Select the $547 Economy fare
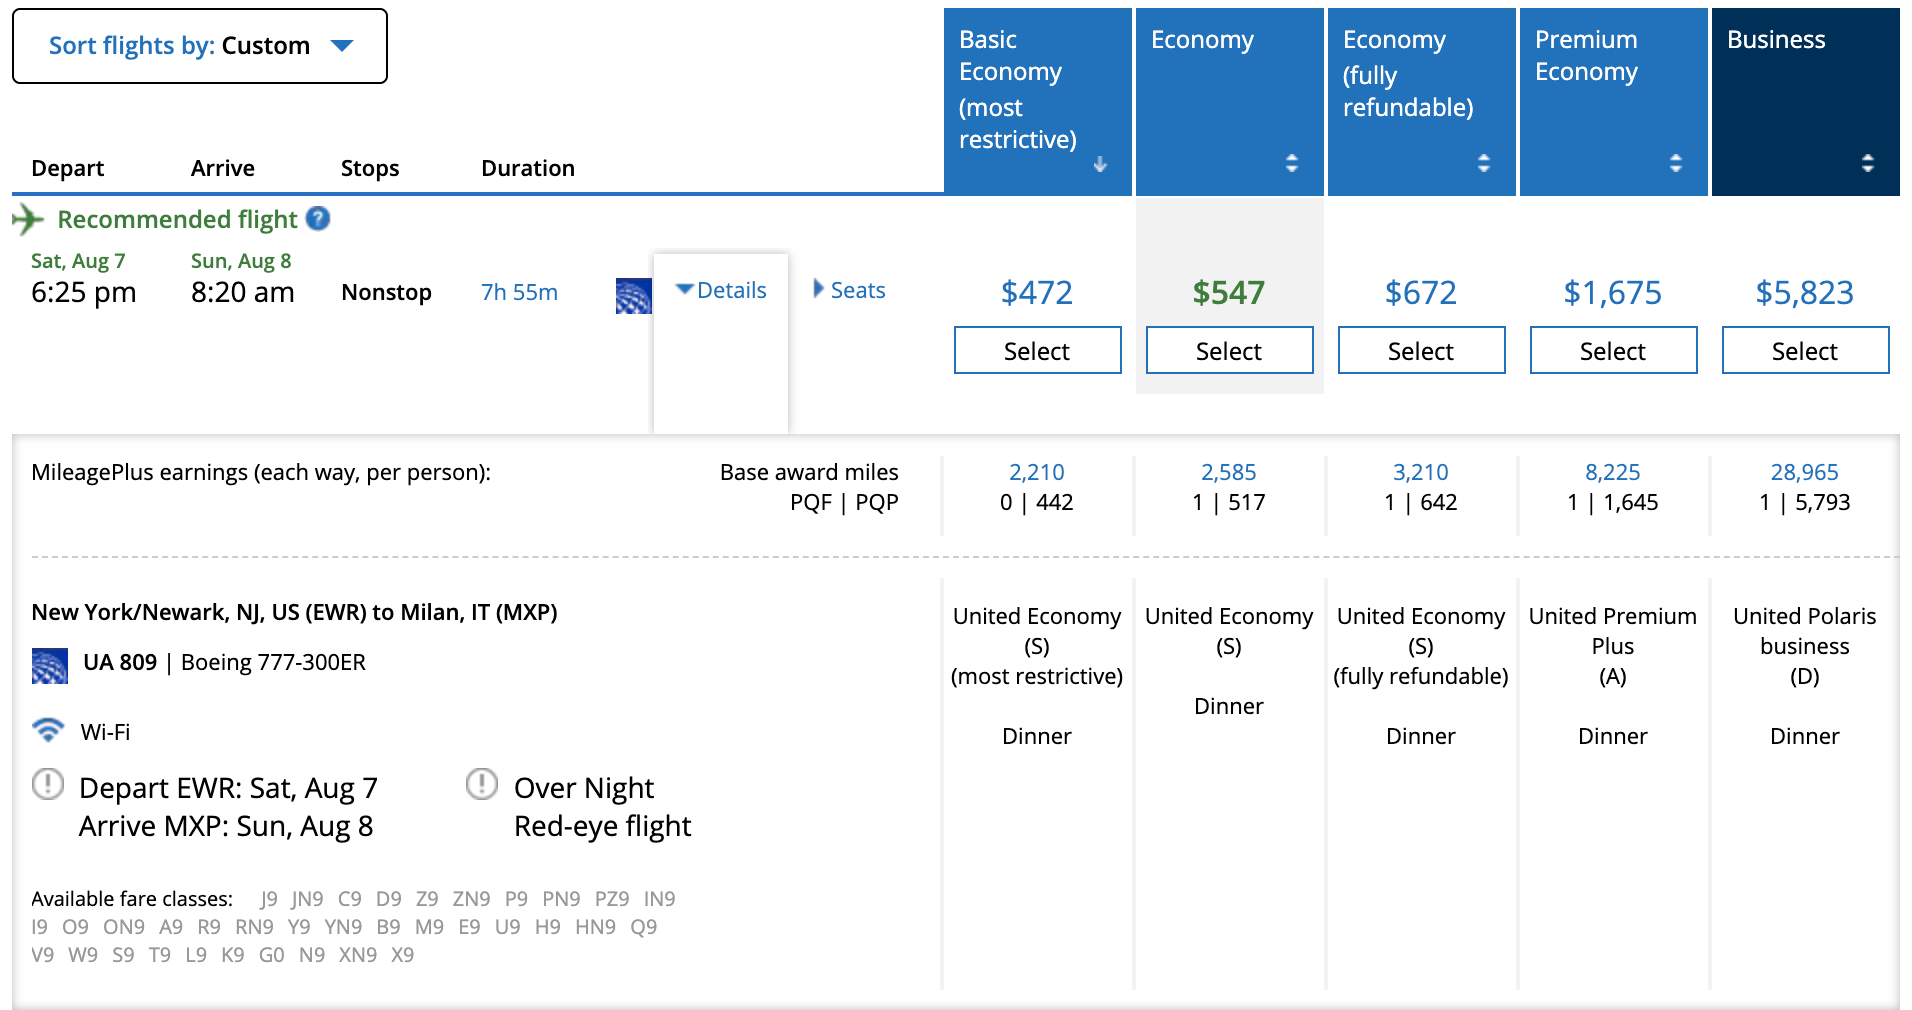The height and width of the screenshot is (1010, 1912). [x=1229, y=351]
